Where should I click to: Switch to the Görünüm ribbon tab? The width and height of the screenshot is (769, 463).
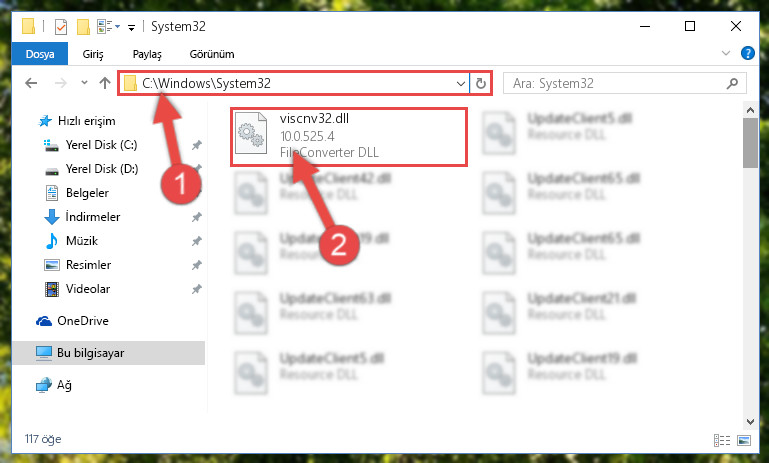[212, 54]
